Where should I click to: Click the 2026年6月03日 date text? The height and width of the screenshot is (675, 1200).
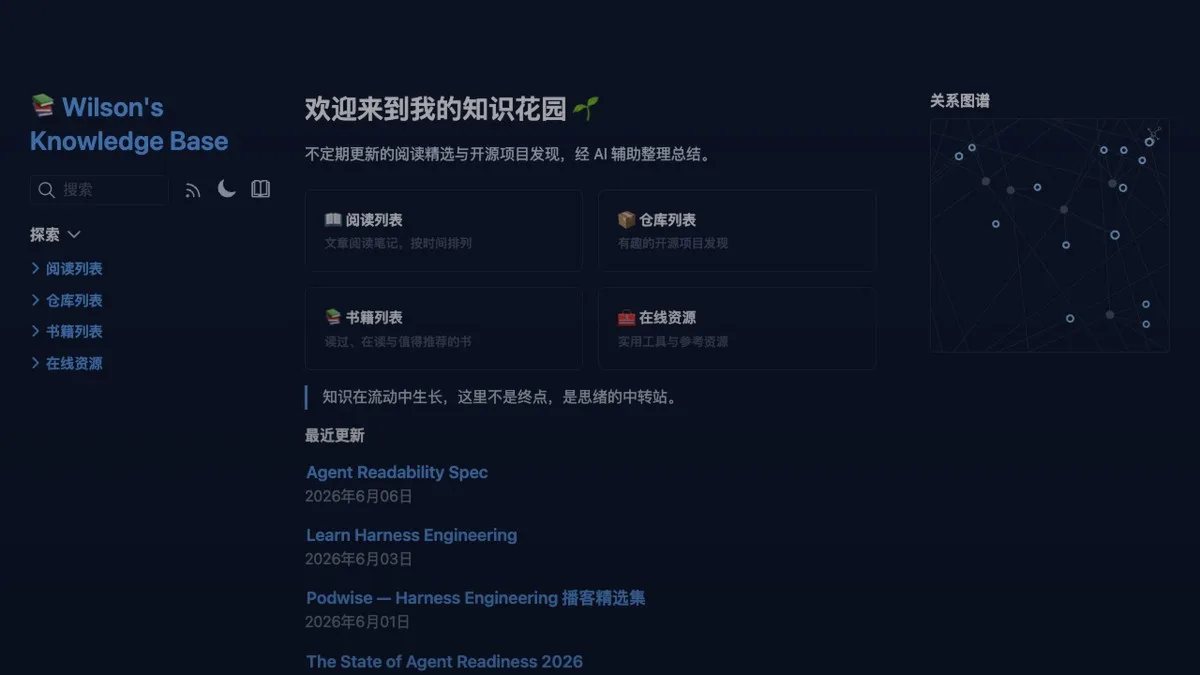click(x=359, y=559)
